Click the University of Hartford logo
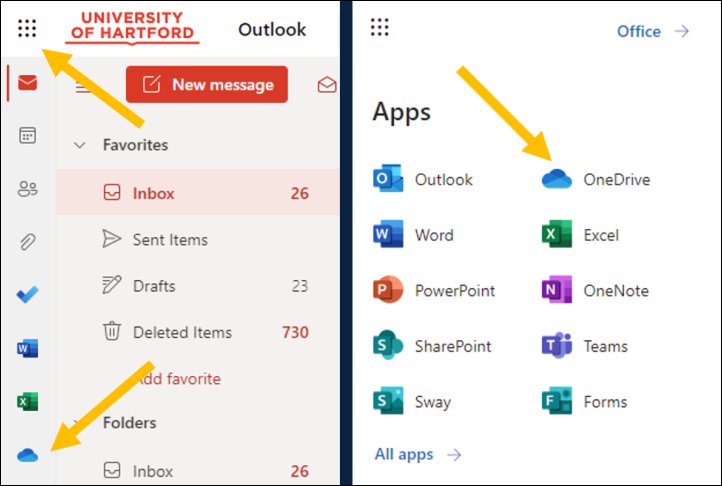 point(132,28)
